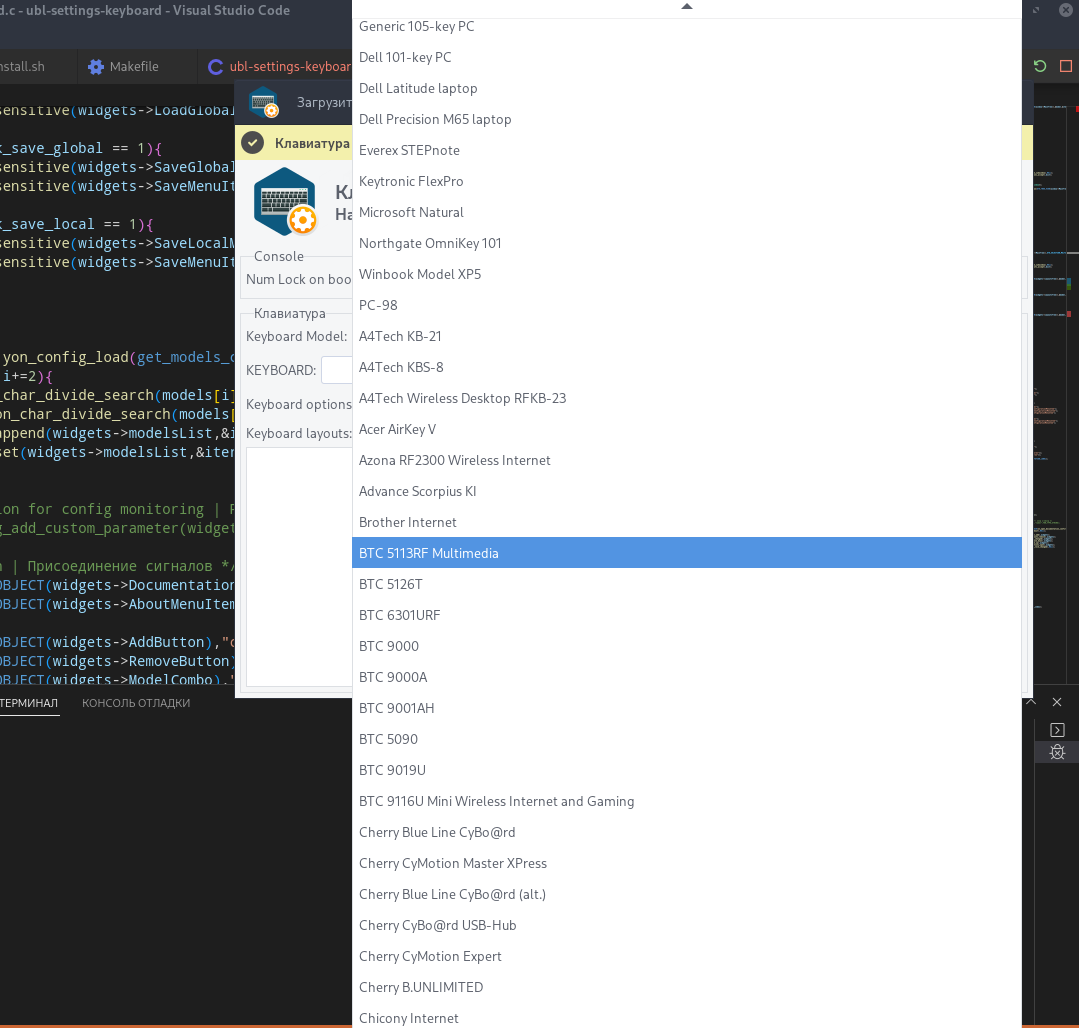This screenshot has width=1079, height=1028.
Task: Pick Cherry B.UNLIMITED model
Action: point(686,987)
